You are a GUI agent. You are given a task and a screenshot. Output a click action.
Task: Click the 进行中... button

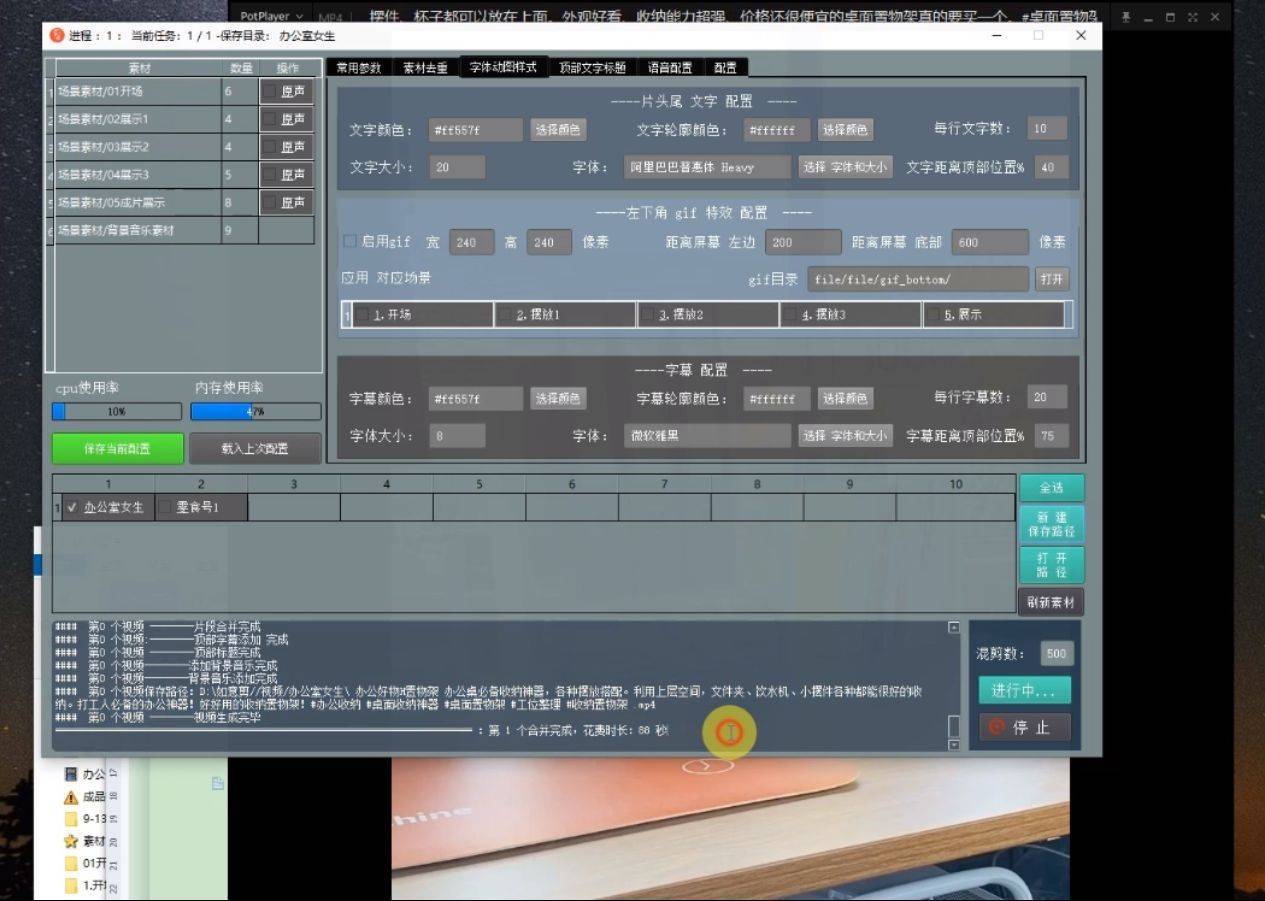[x=1023, y=691]
